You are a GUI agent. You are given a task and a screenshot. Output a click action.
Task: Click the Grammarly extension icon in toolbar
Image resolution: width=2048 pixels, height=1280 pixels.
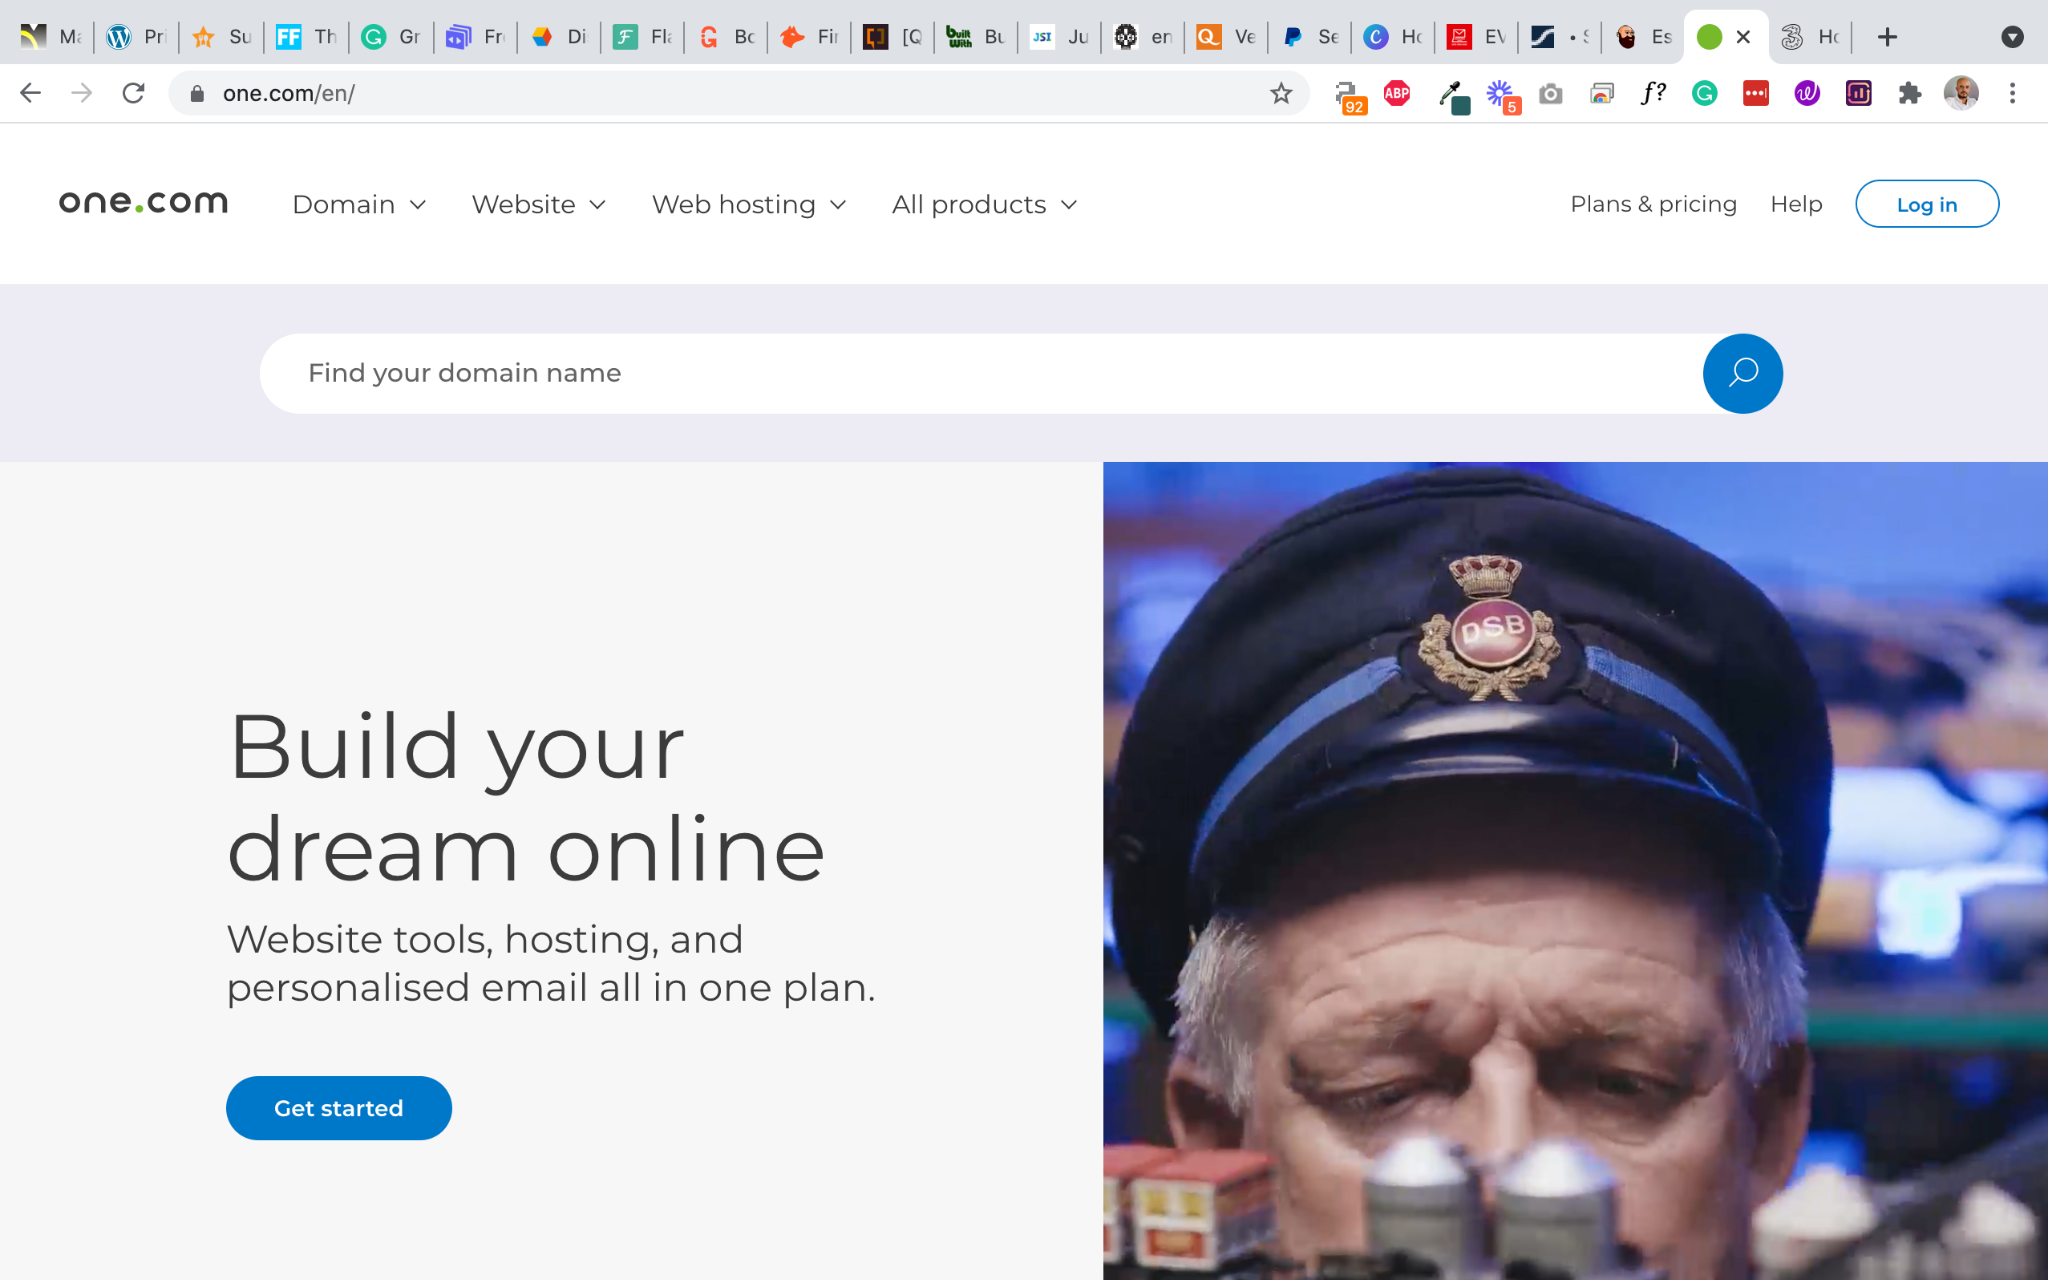pyautogui.click(x=1704, y=93)
